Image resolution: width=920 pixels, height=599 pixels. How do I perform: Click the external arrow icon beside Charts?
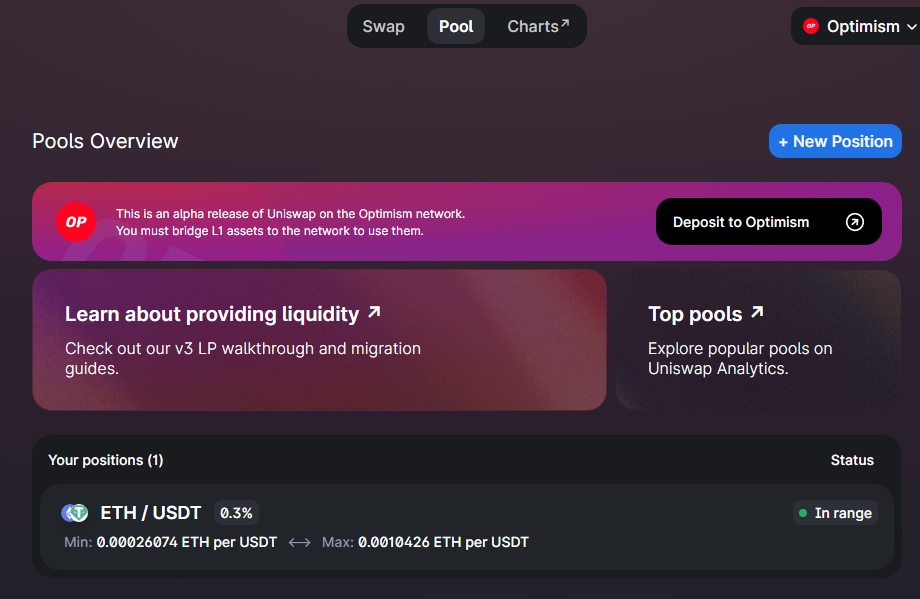click(565, 22)
